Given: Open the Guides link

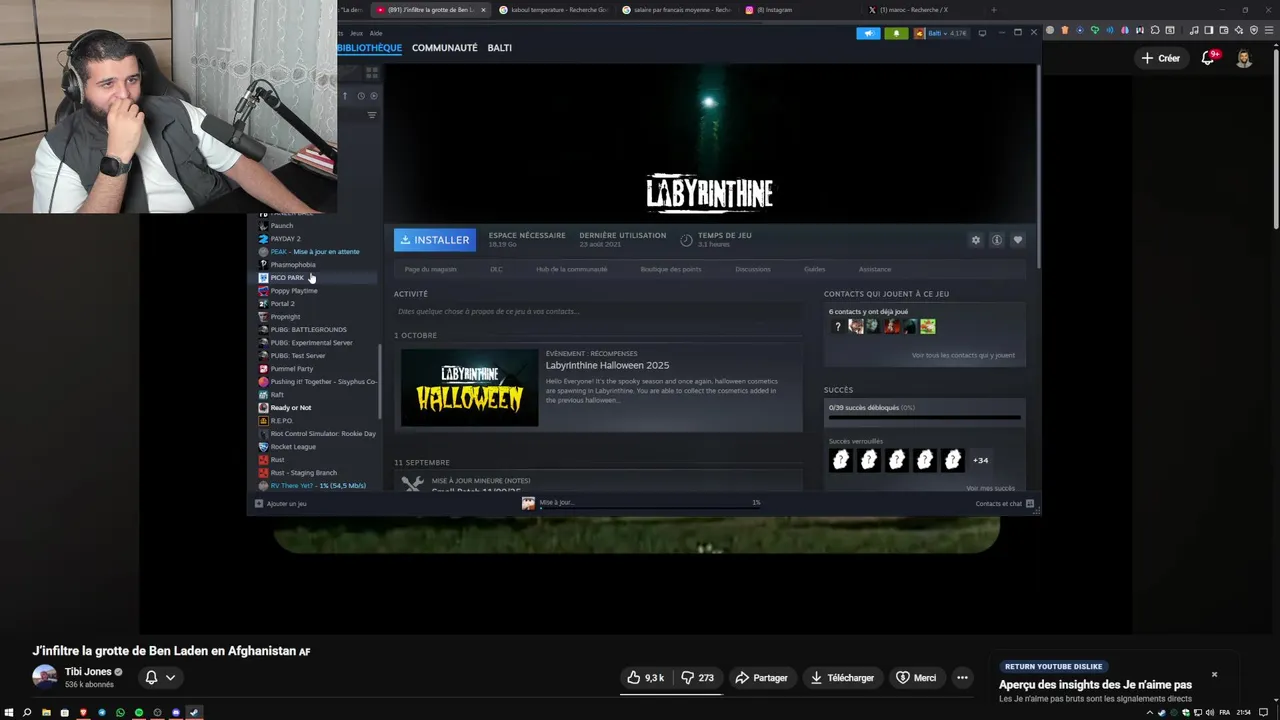Looking at the screenshot, I should coord(814,269).
